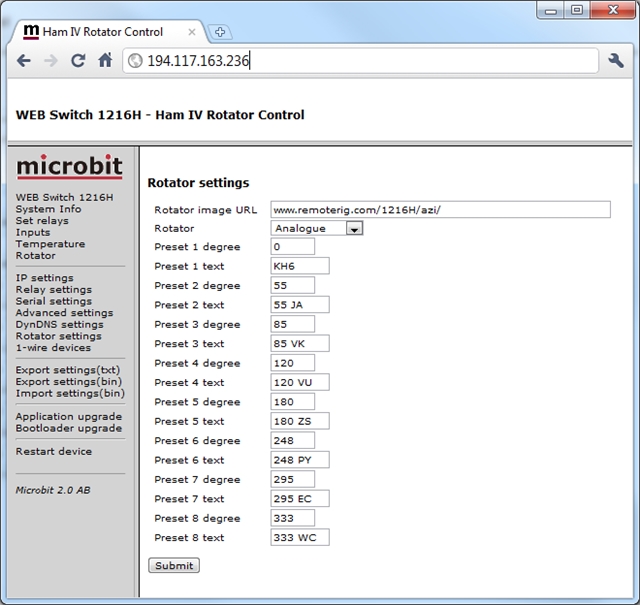Screen dimensions: 640x605
Task: Click the browser back arrow
Action: click(x=24, y=61)
